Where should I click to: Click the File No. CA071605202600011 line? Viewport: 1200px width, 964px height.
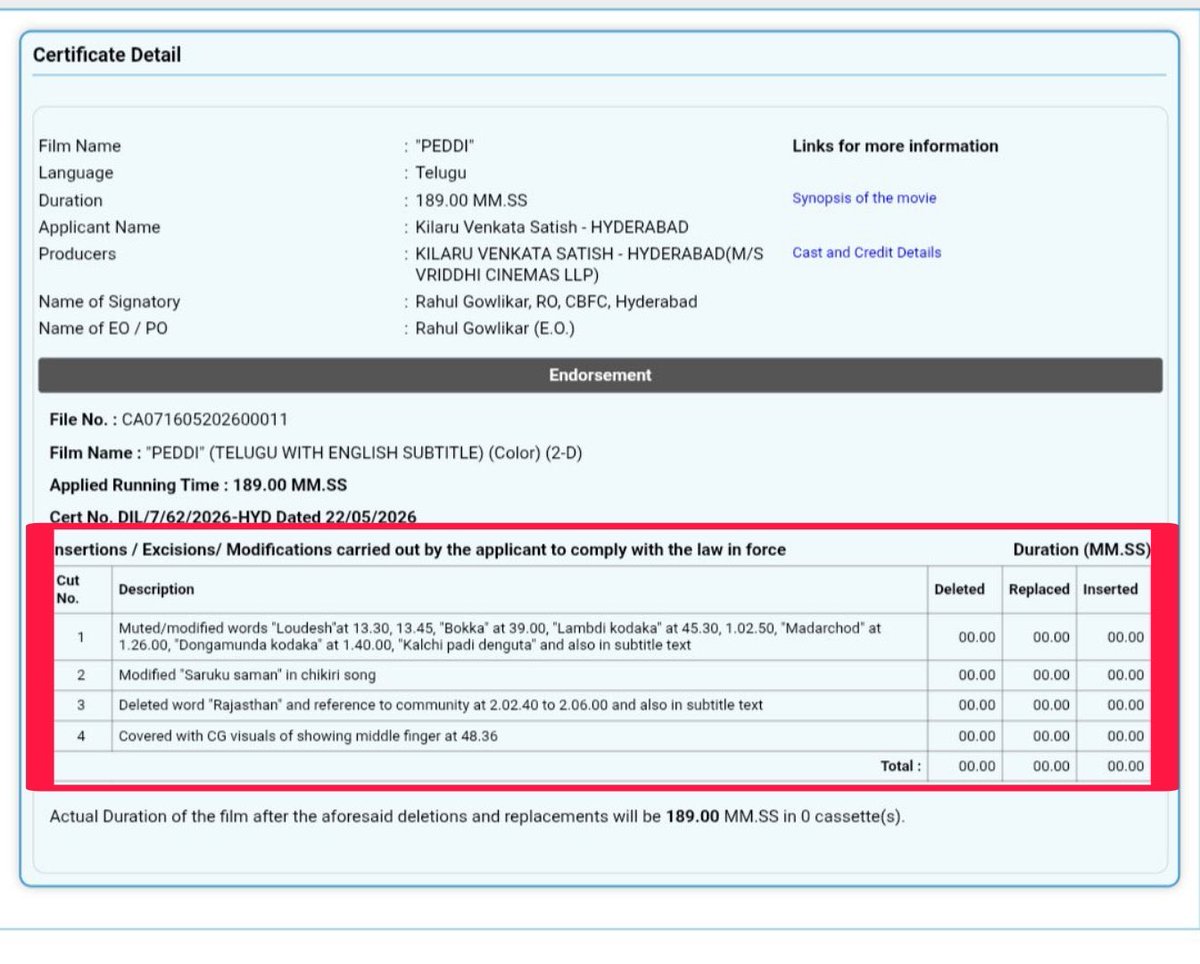click(168, 419)
